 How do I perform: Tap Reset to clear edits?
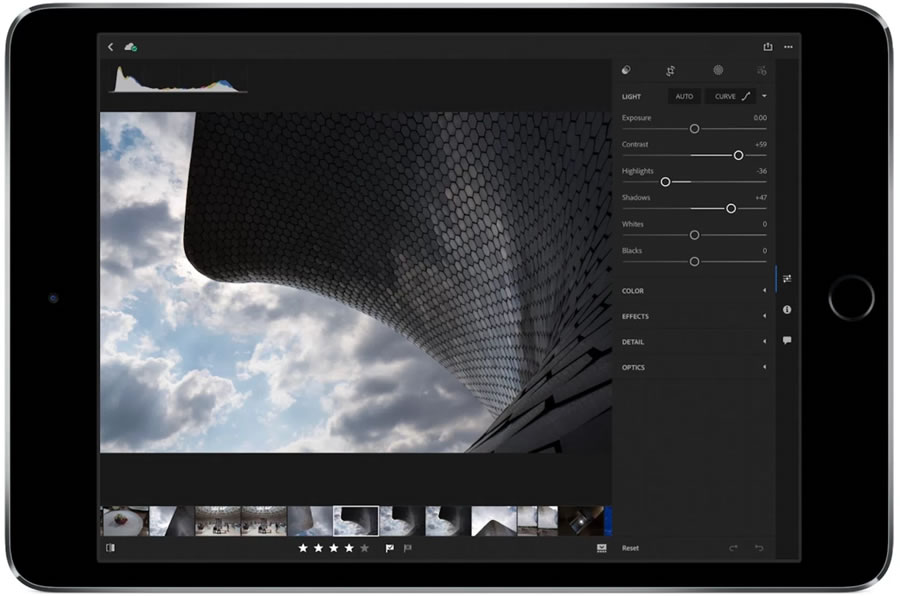coord(632,548)
